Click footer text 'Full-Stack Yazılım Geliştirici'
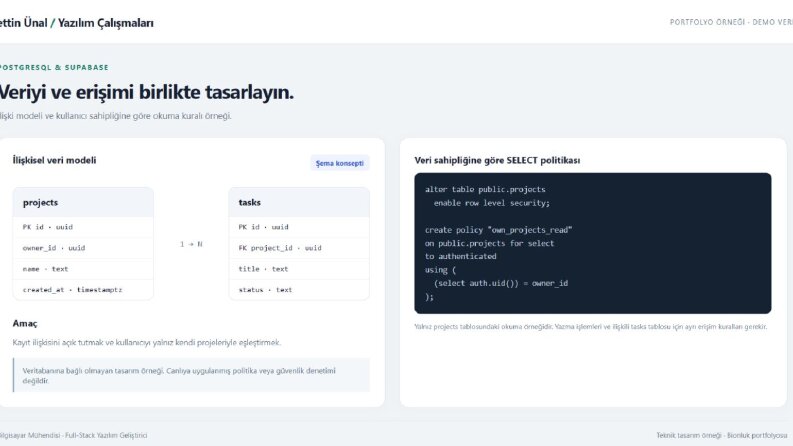793x446 pixels. [106, 435]
